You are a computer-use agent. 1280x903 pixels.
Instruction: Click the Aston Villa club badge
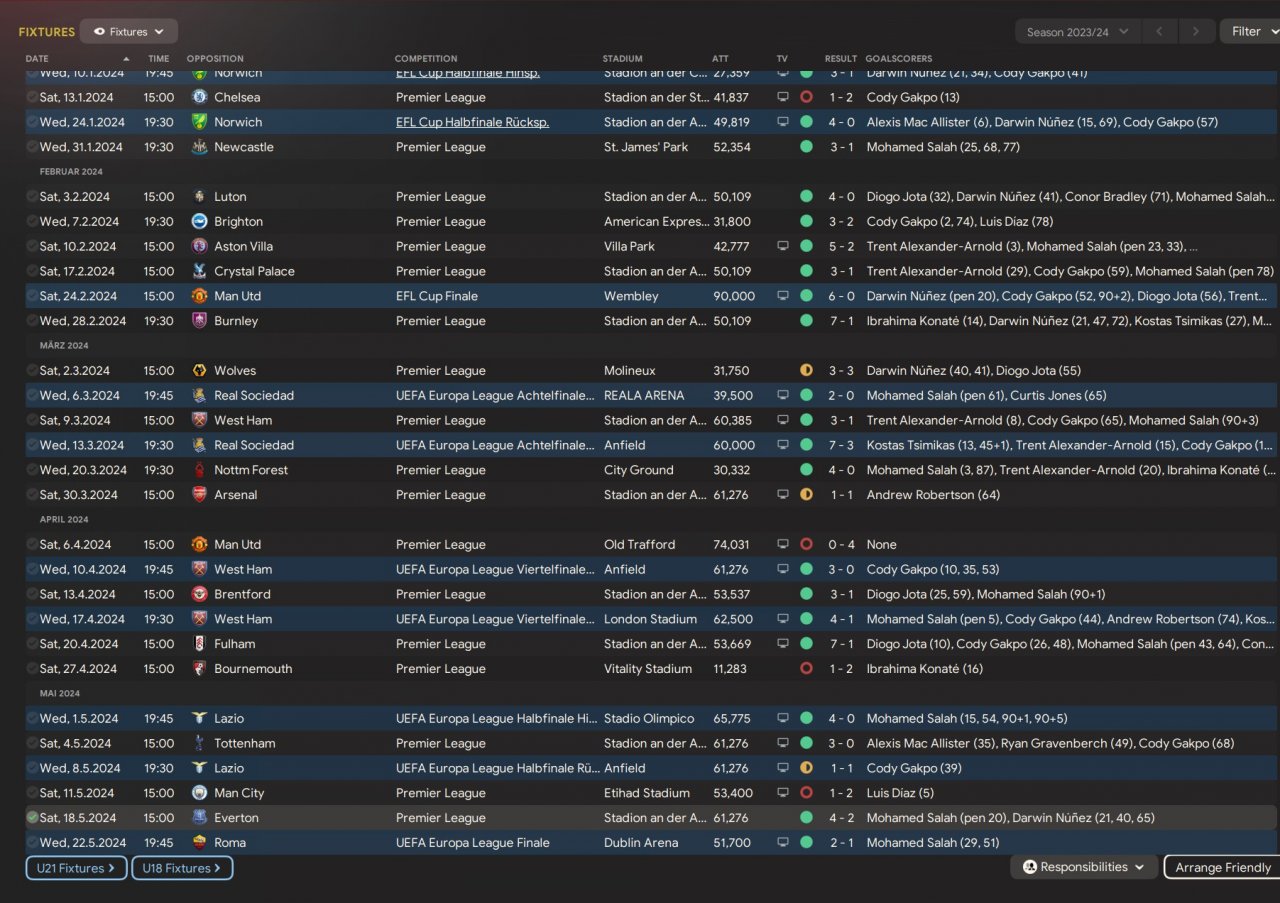(x=199, y=246)
